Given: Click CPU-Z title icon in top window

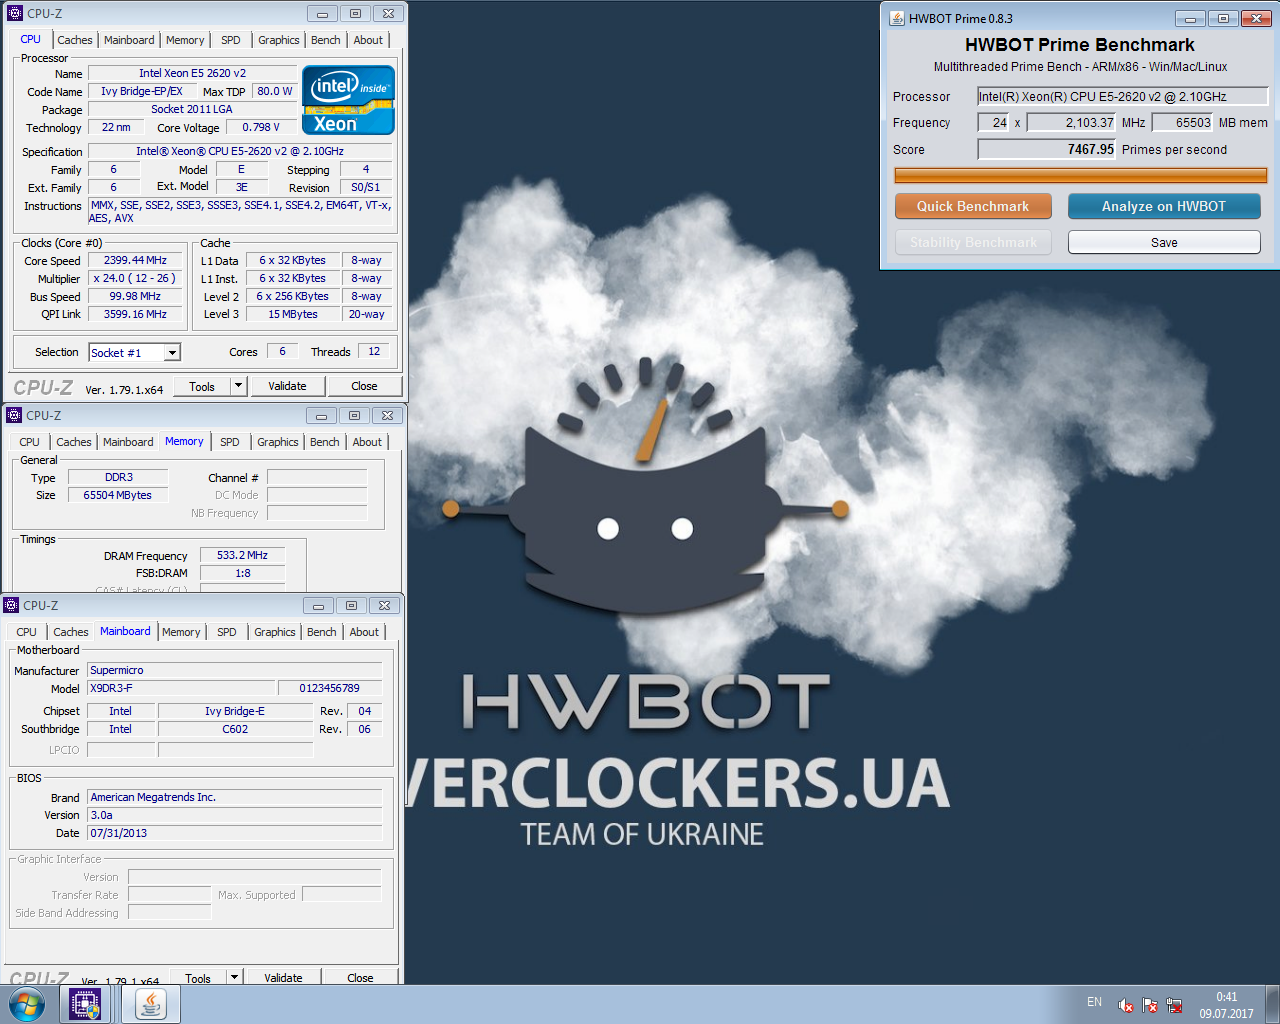Looking at the screenshot, I should click(x=15, y=13).
